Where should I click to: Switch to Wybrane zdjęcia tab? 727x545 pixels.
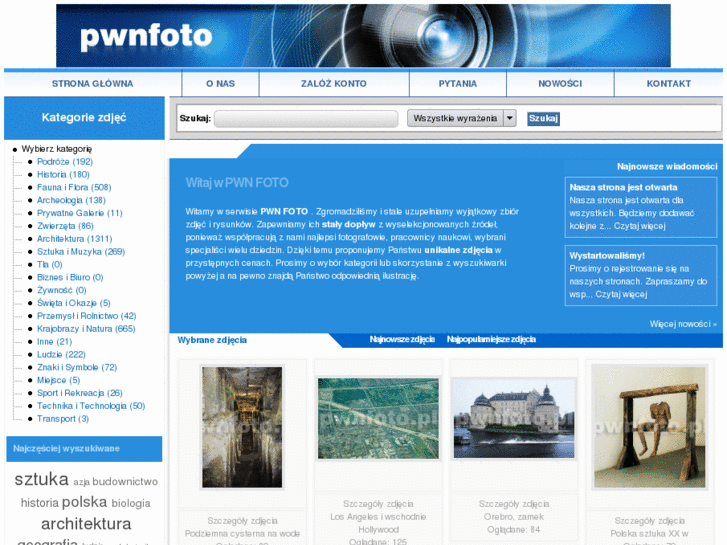click(x=212, y=340)
